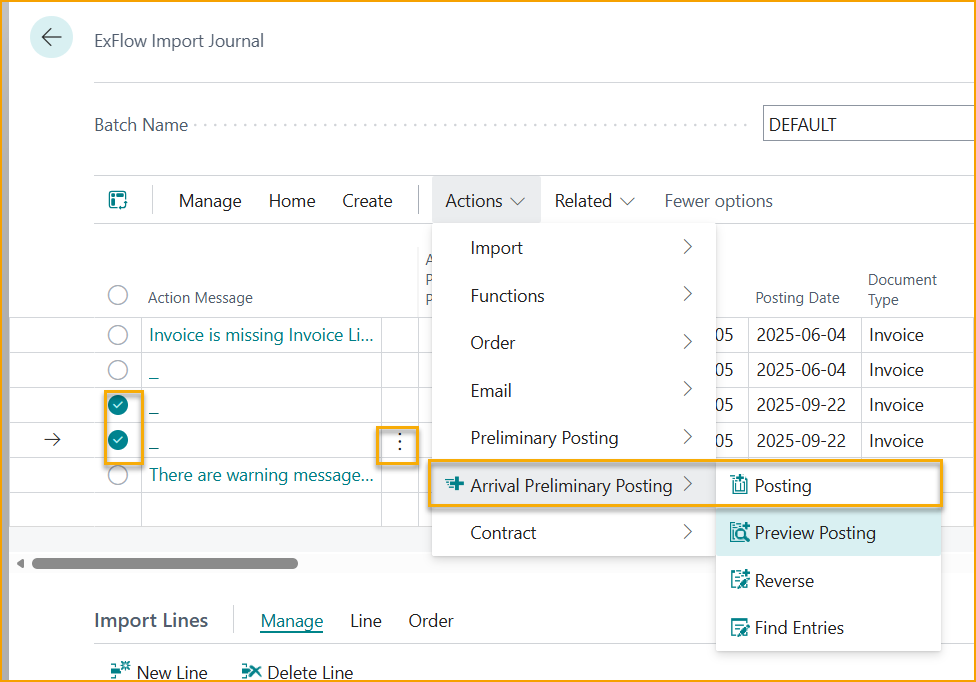Click the Posting icon in submenu
976x682 pixels.
[x=739, y=485]
